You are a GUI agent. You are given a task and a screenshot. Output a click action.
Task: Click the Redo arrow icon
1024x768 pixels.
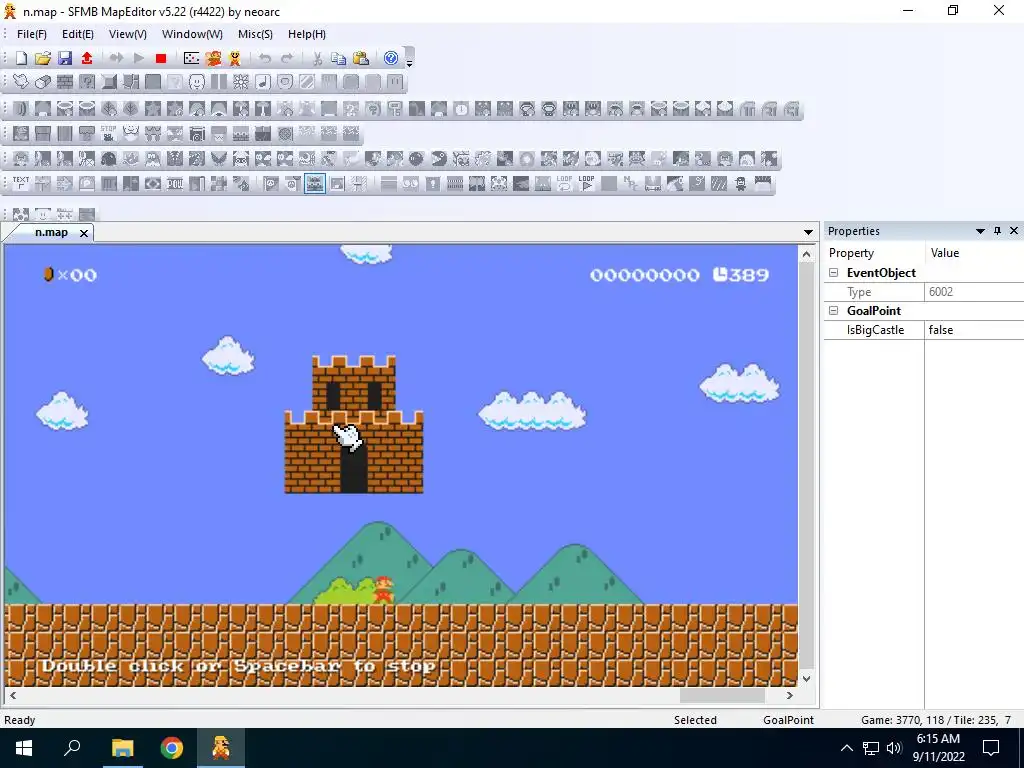(287, 58)
